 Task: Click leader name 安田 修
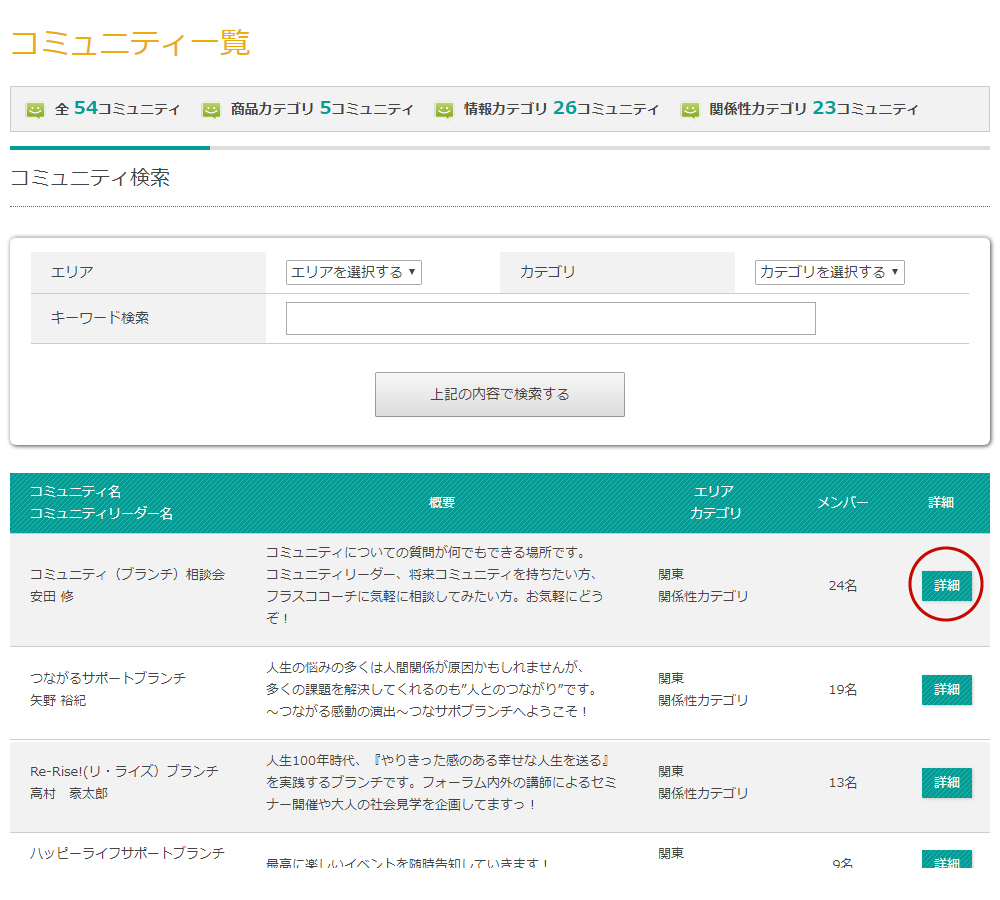[x=52, y=596]
